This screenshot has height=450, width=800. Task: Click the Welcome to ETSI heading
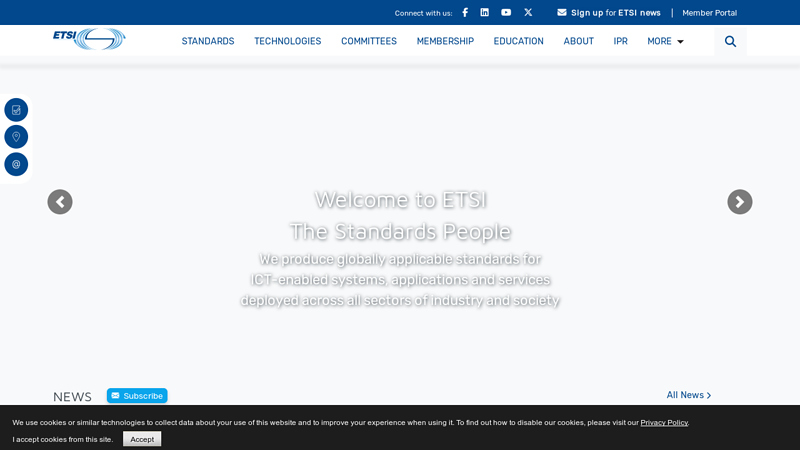[x=401, y=199]
